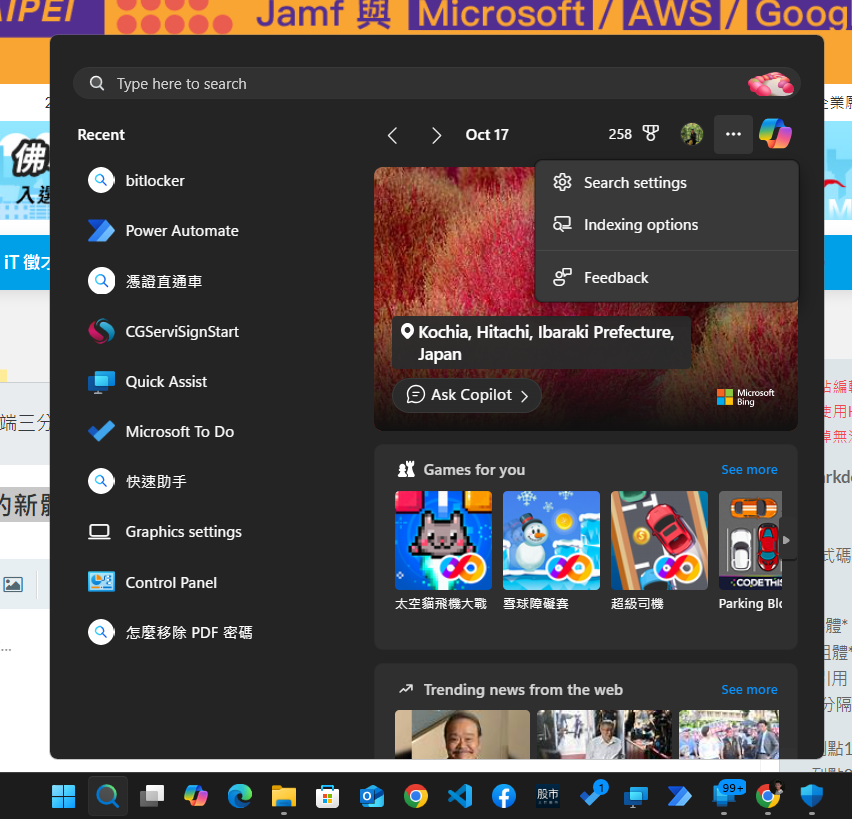
Task: Open File Explorer from taskbar
Action: click(284, 797)
